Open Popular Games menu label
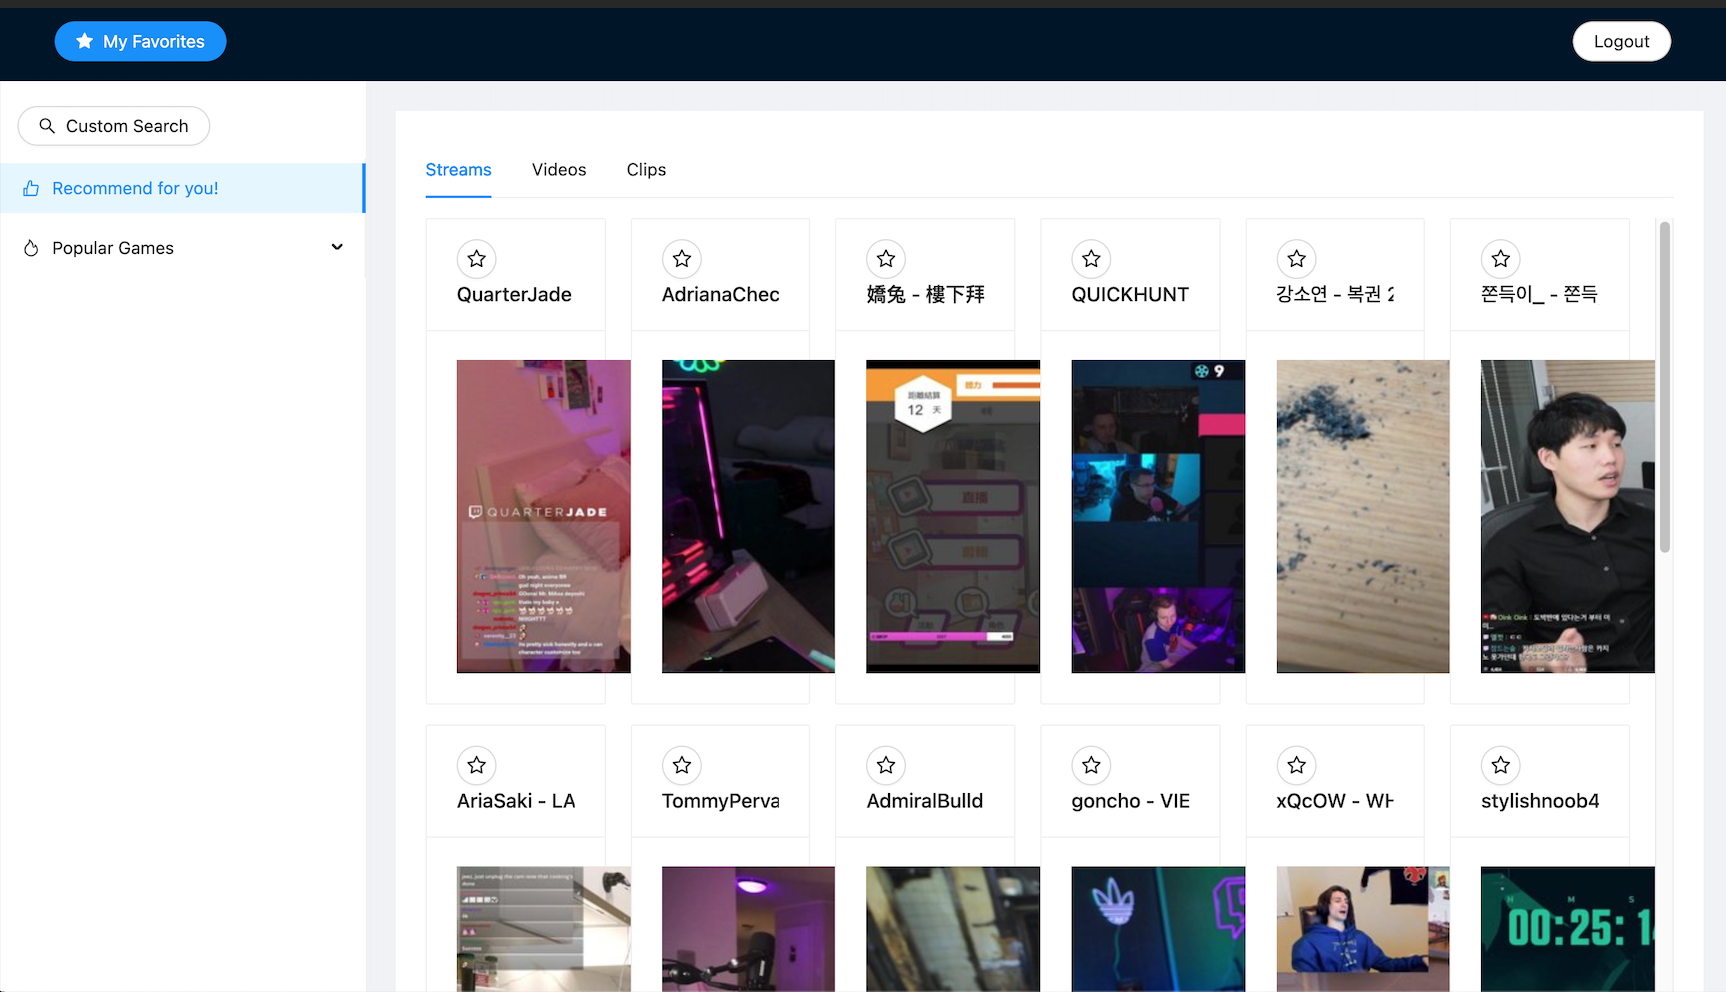 tap(113, 248)
